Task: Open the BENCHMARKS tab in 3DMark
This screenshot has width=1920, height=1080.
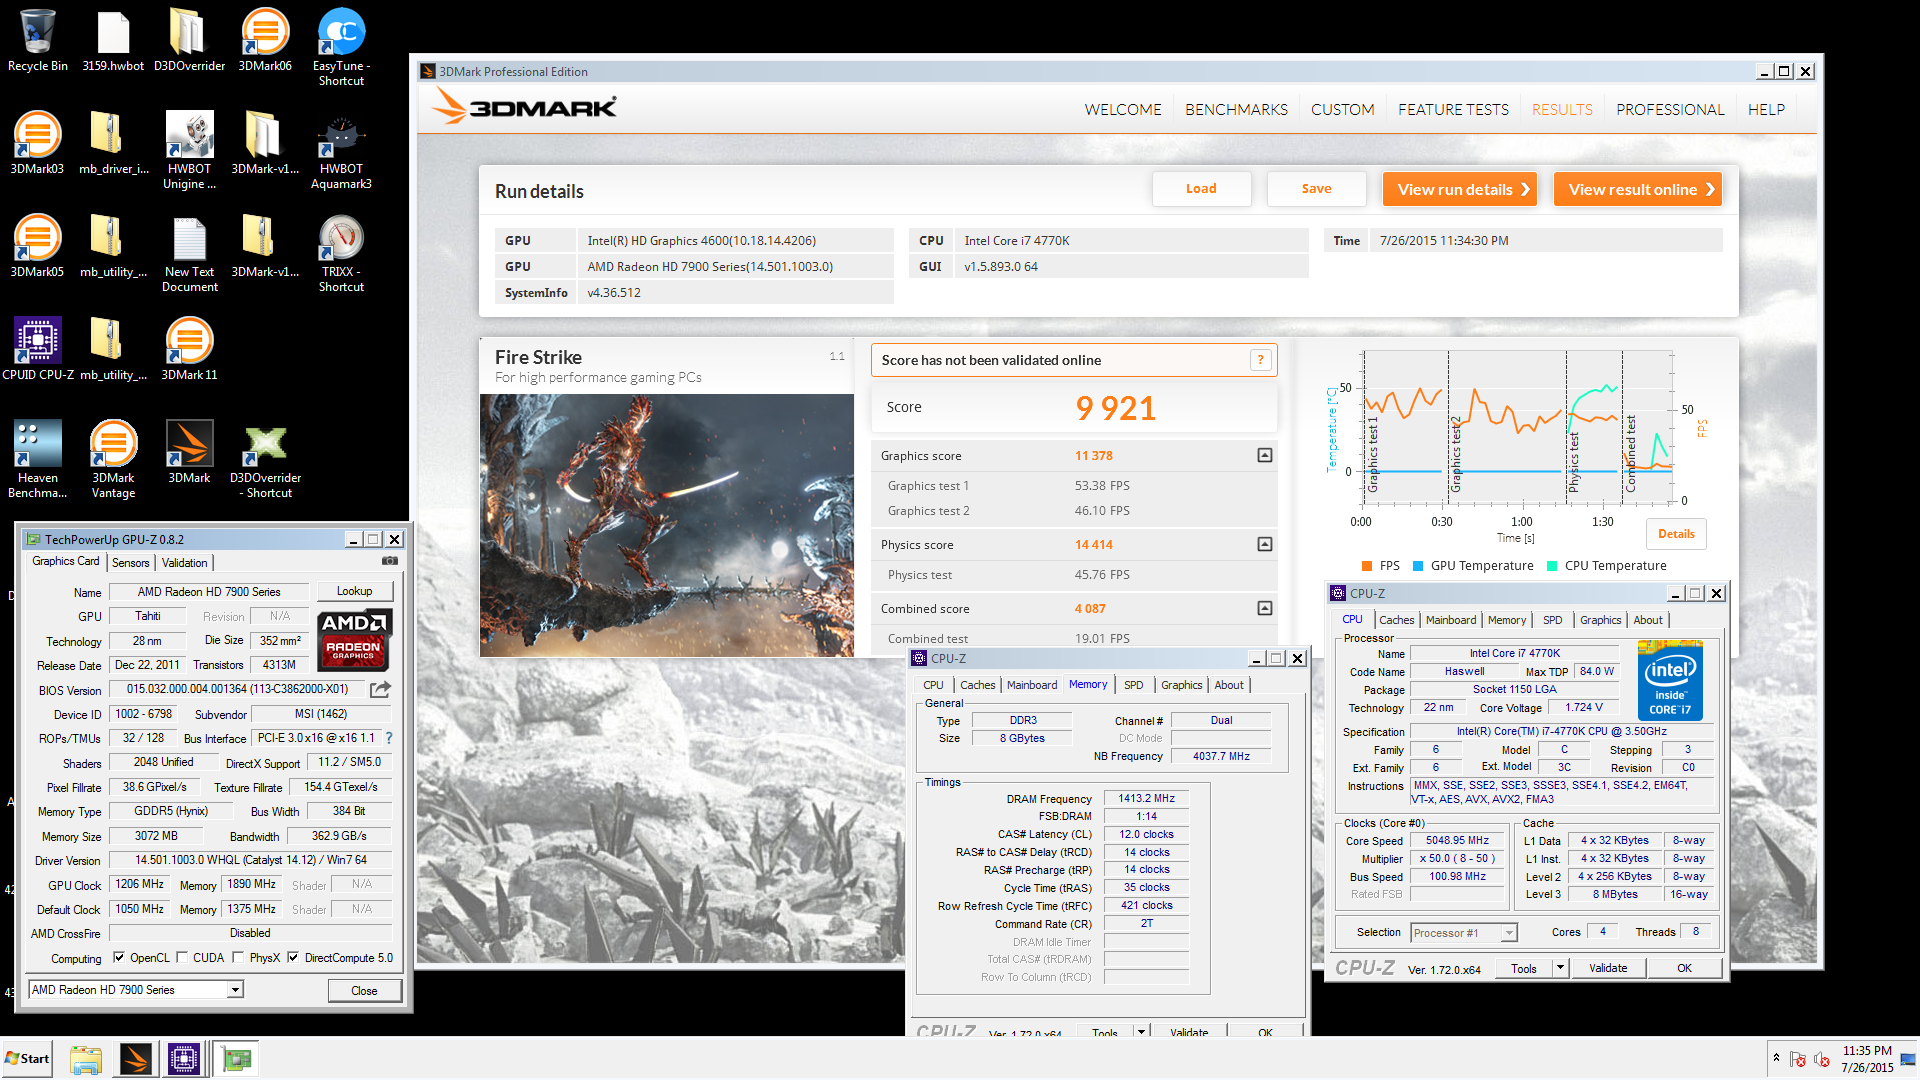Action: tap(1236, 109)
